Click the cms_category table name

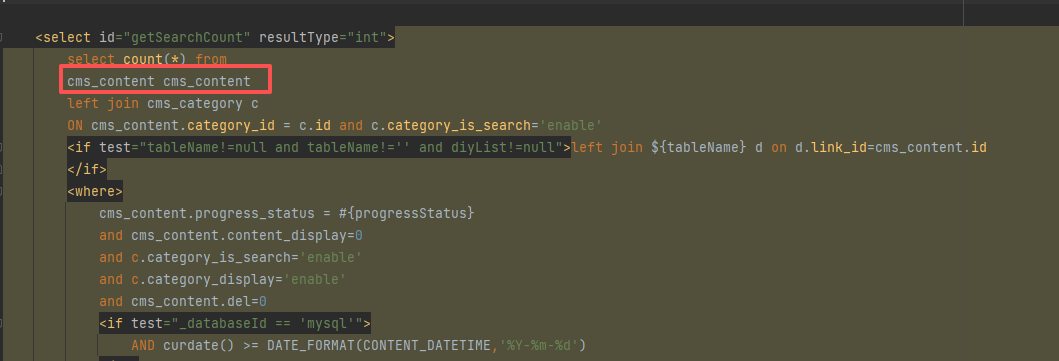[195, 104]
